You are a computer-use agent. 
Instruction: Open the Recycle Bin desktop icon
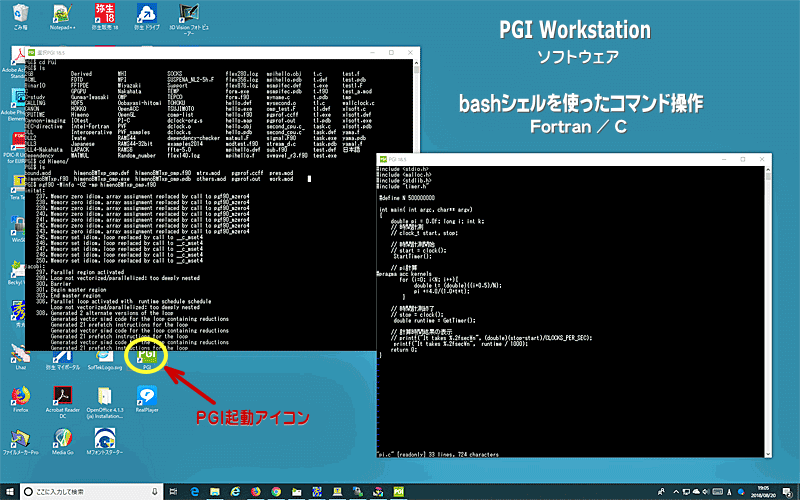[x=20, y=16]
